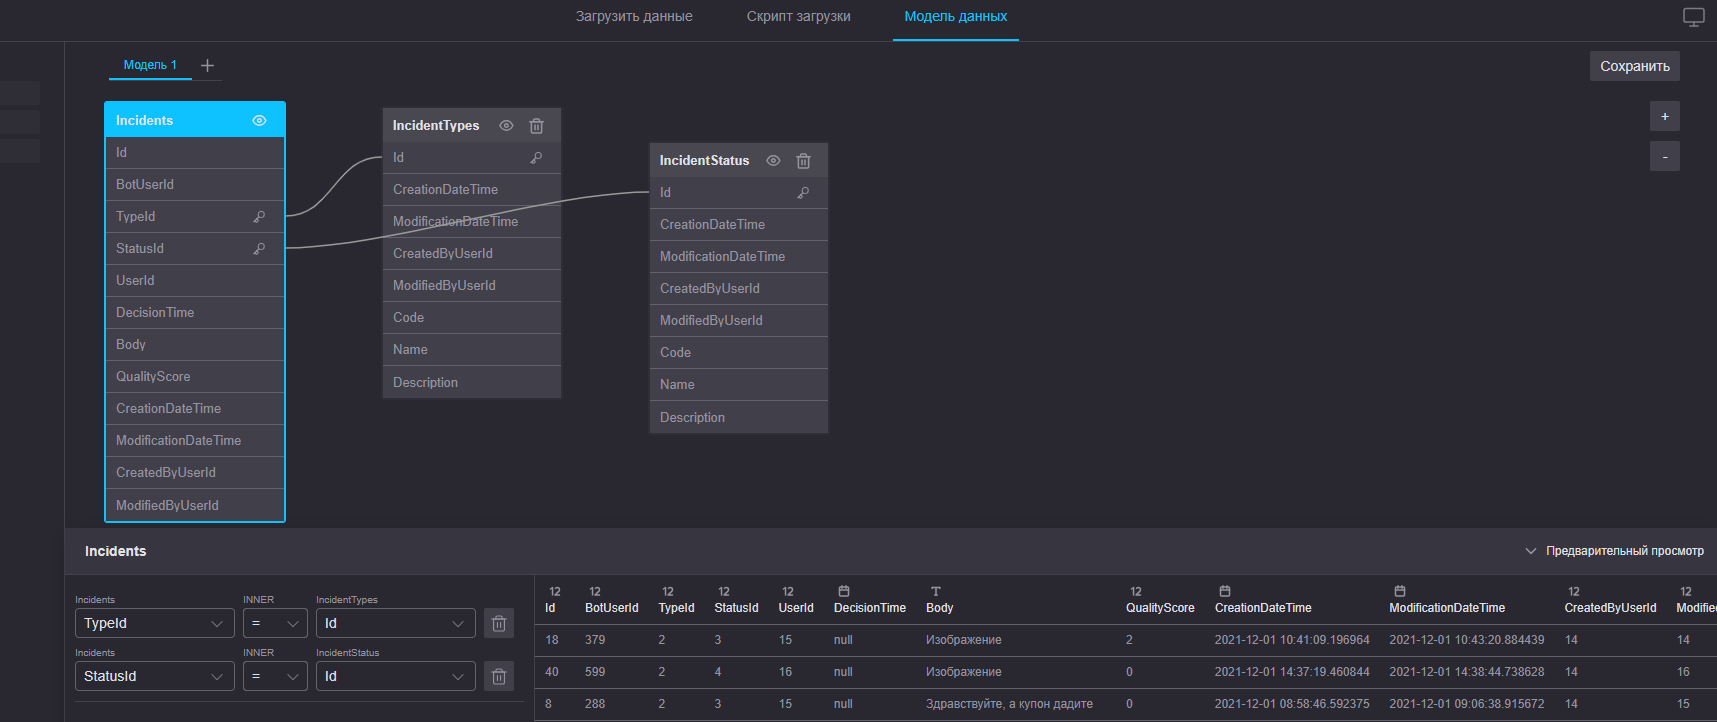Click key icon on Incidents StatusId field
The height and width of the screenshot is (722, 1717).
(259, 249)
